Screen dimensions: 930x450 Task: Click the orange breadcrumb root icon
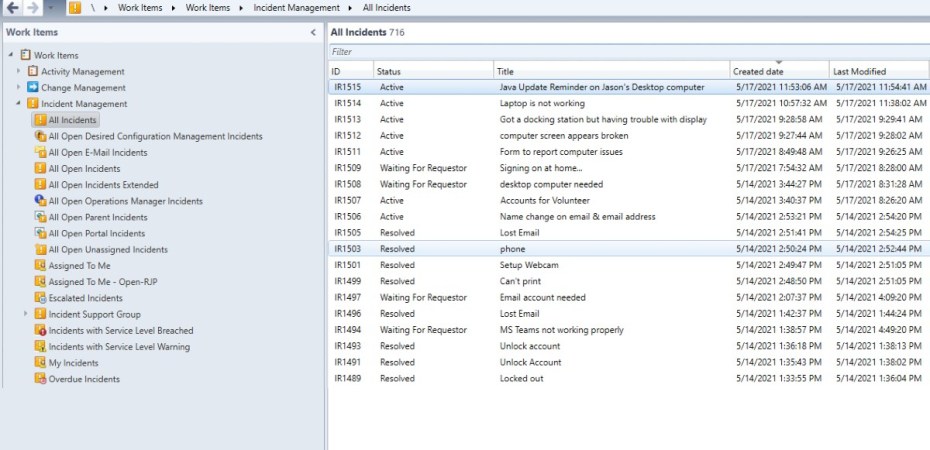click(75, 8)
